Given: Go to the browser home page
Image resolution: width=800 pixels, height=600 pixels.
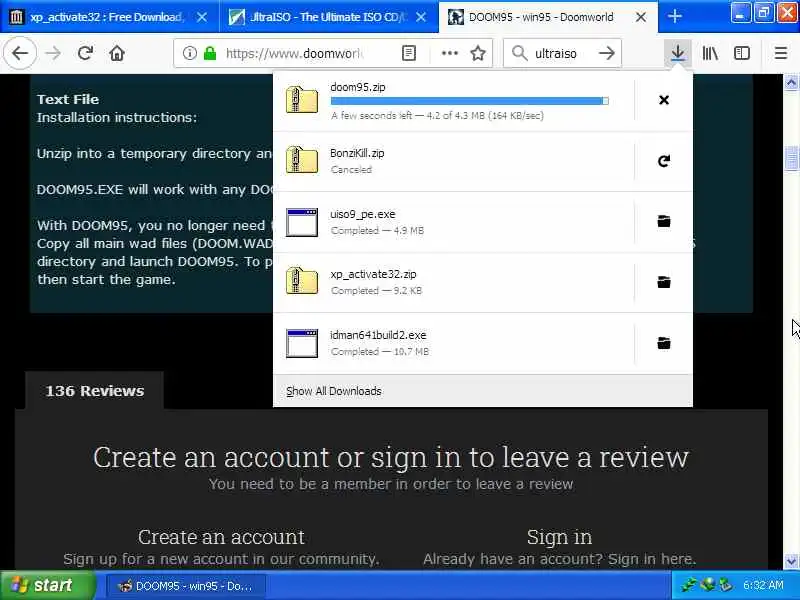Looking at the screenshot, I should click(117, 53).
